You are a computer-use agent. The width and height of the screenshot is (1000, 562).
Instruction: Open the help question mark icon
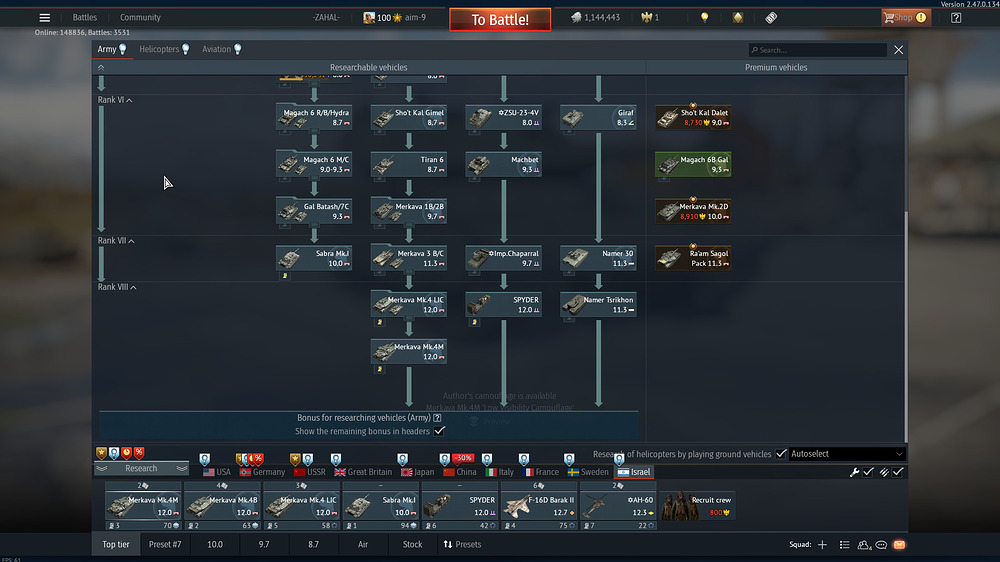[955, 17]
